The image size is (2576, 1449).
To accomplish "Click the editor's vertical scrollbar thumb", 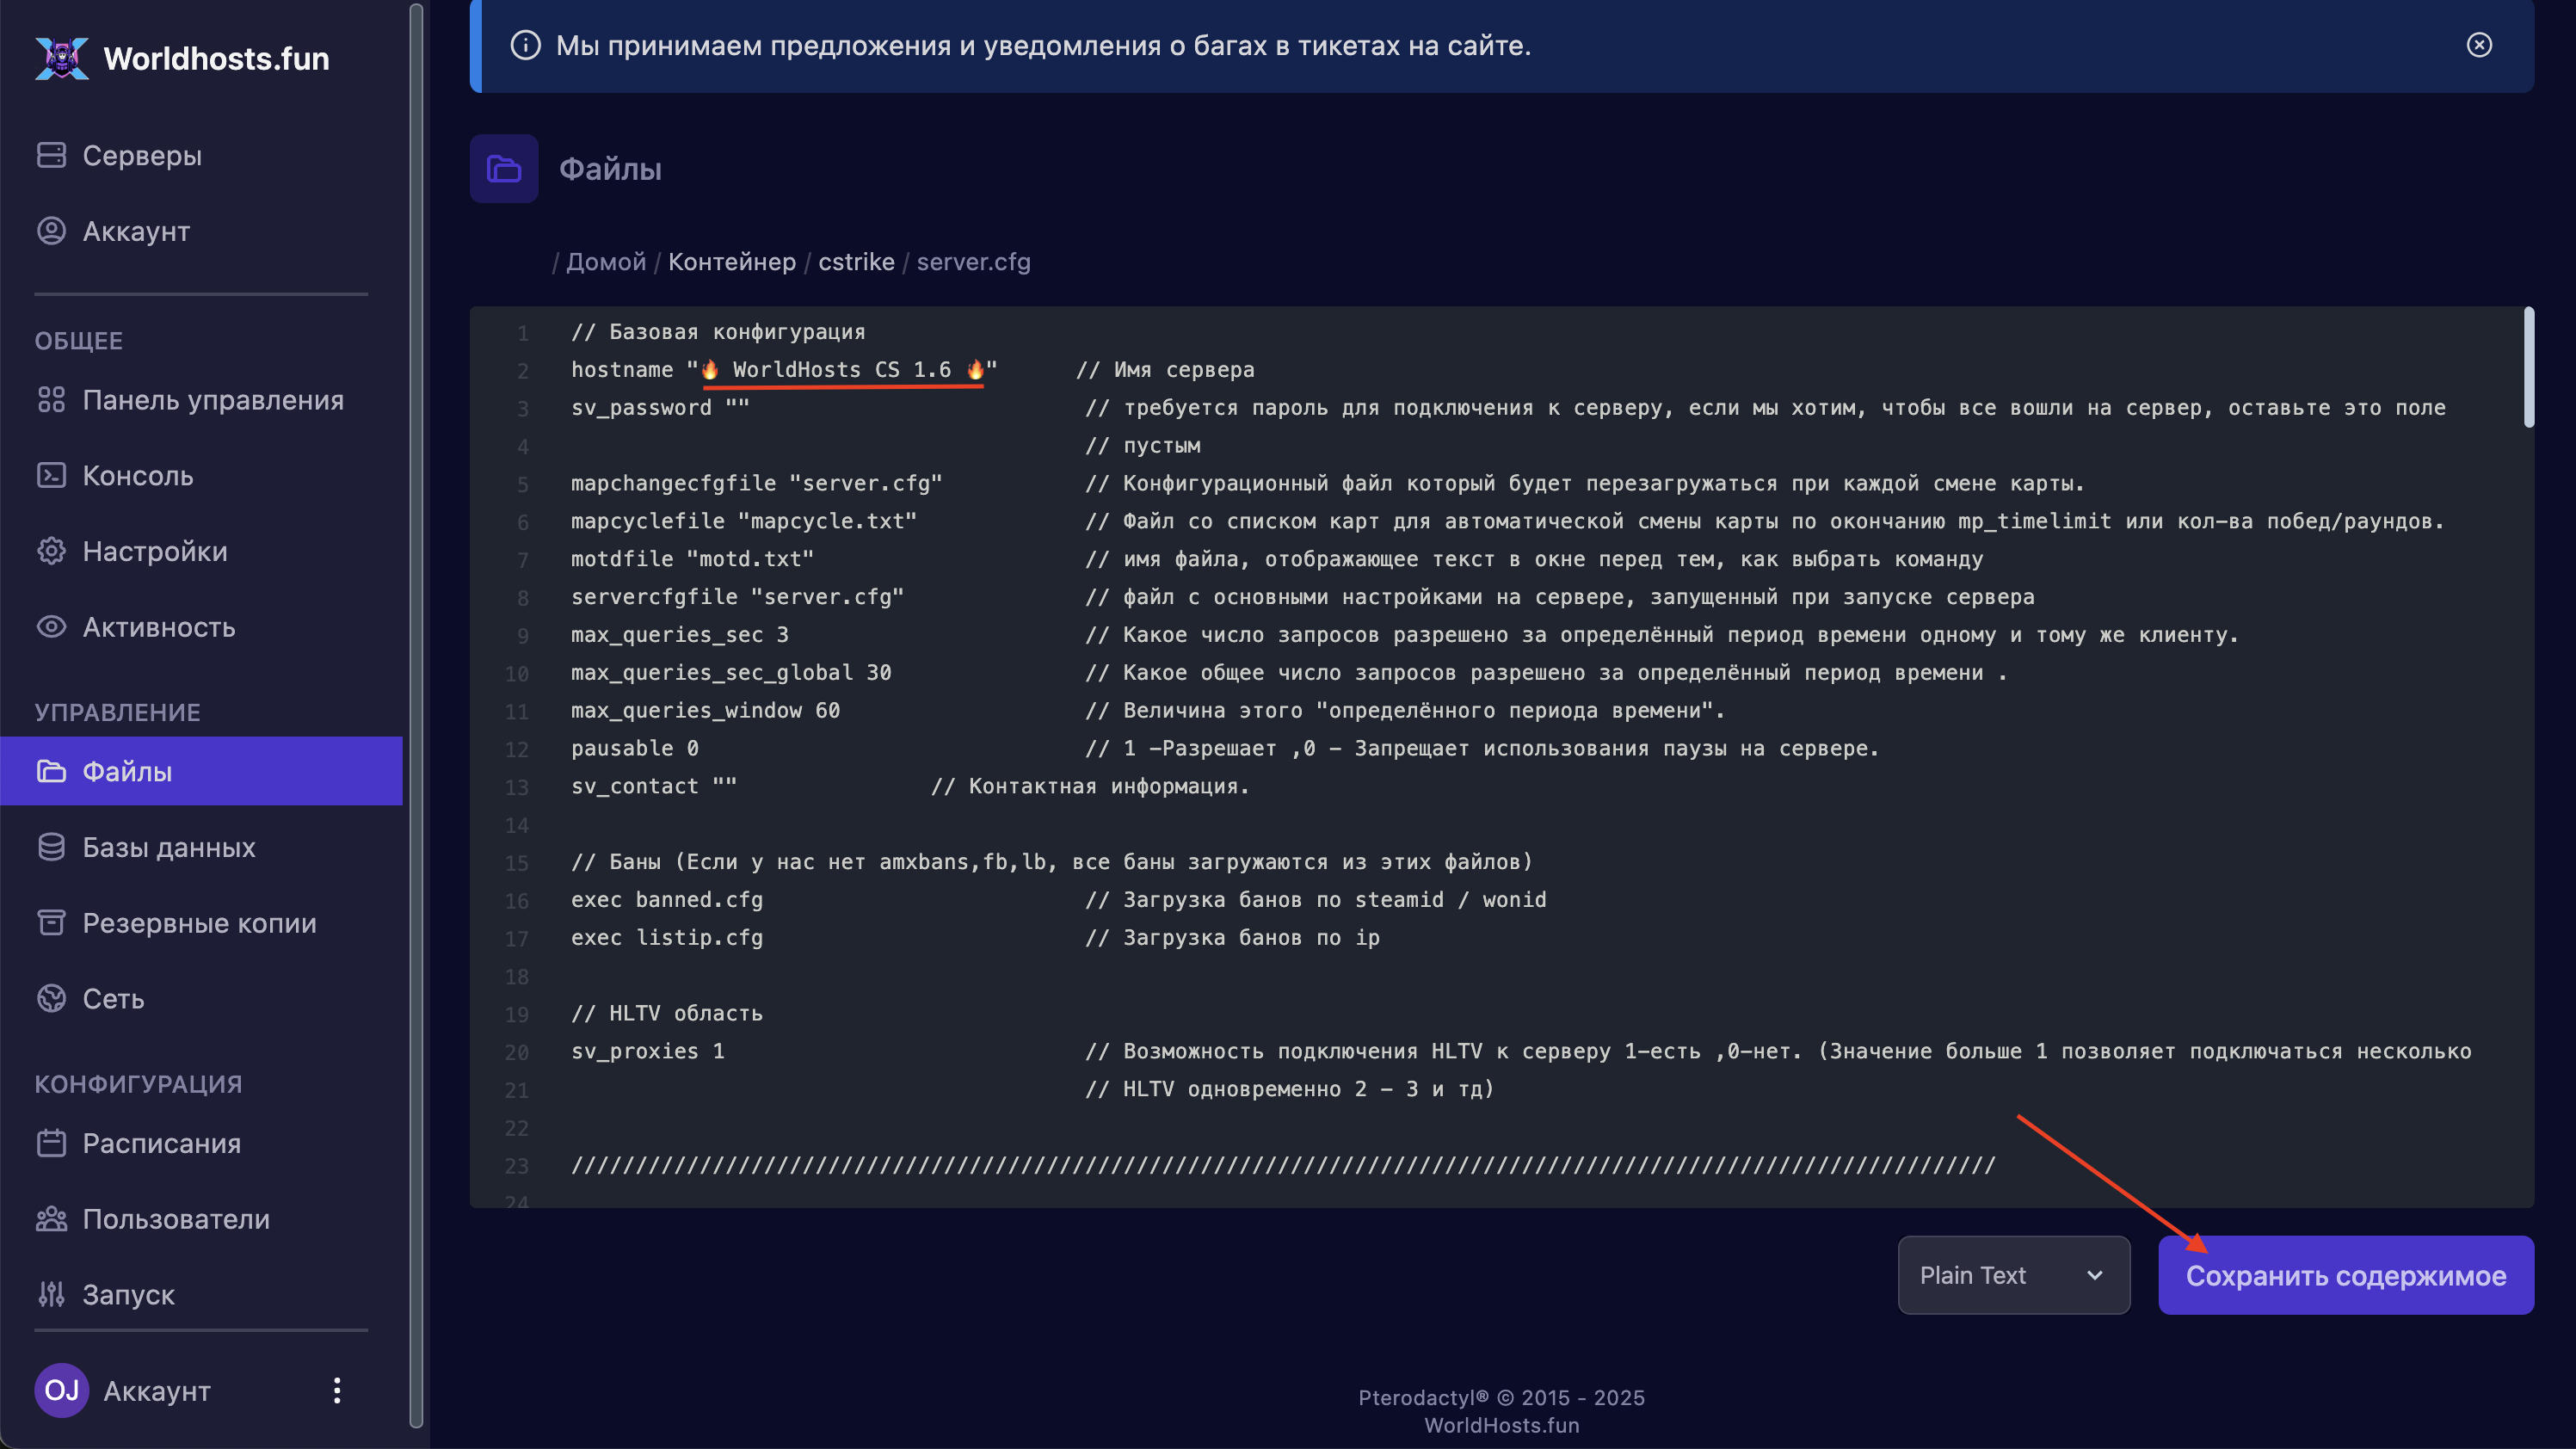I will pyautogui.click(x=2528, y=368).
